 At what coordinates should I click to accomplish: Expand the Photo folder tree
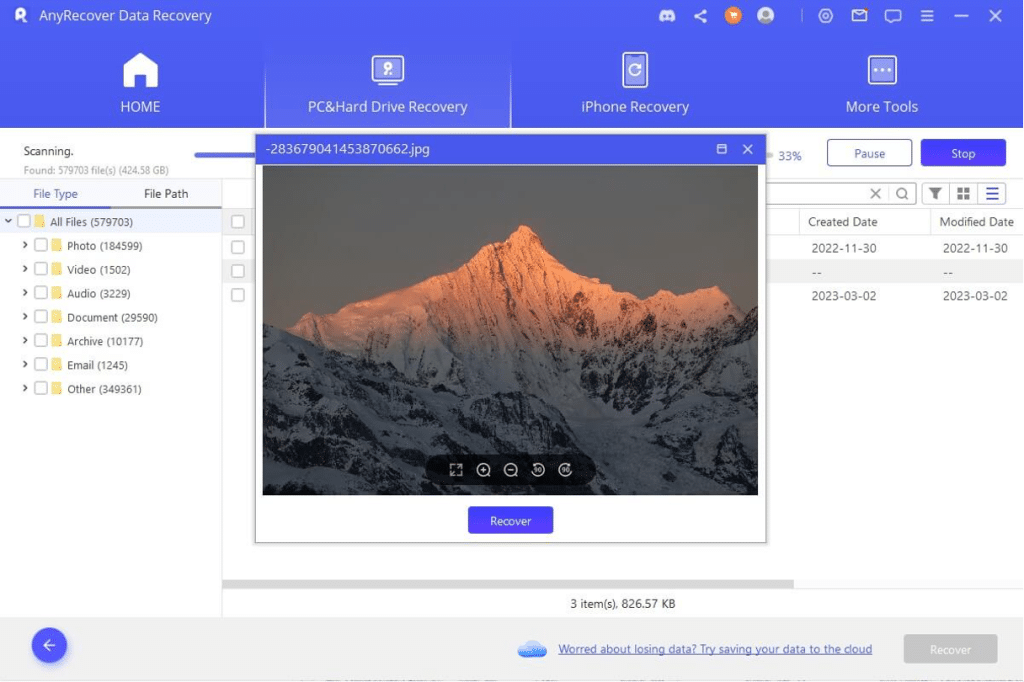[25, 245]
